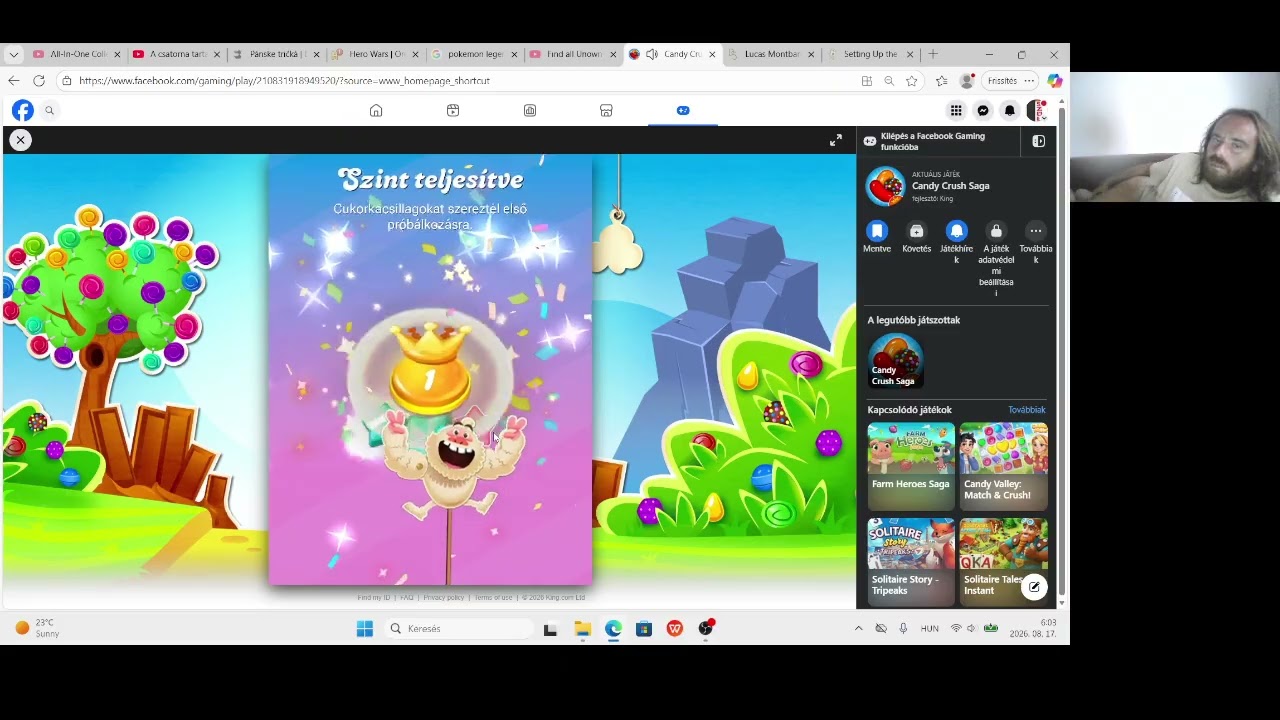This screenshot has height=720, width=1280.
Task: Click the Frissítés update button
Action: pyautogui.click(x=1002, y=81)
